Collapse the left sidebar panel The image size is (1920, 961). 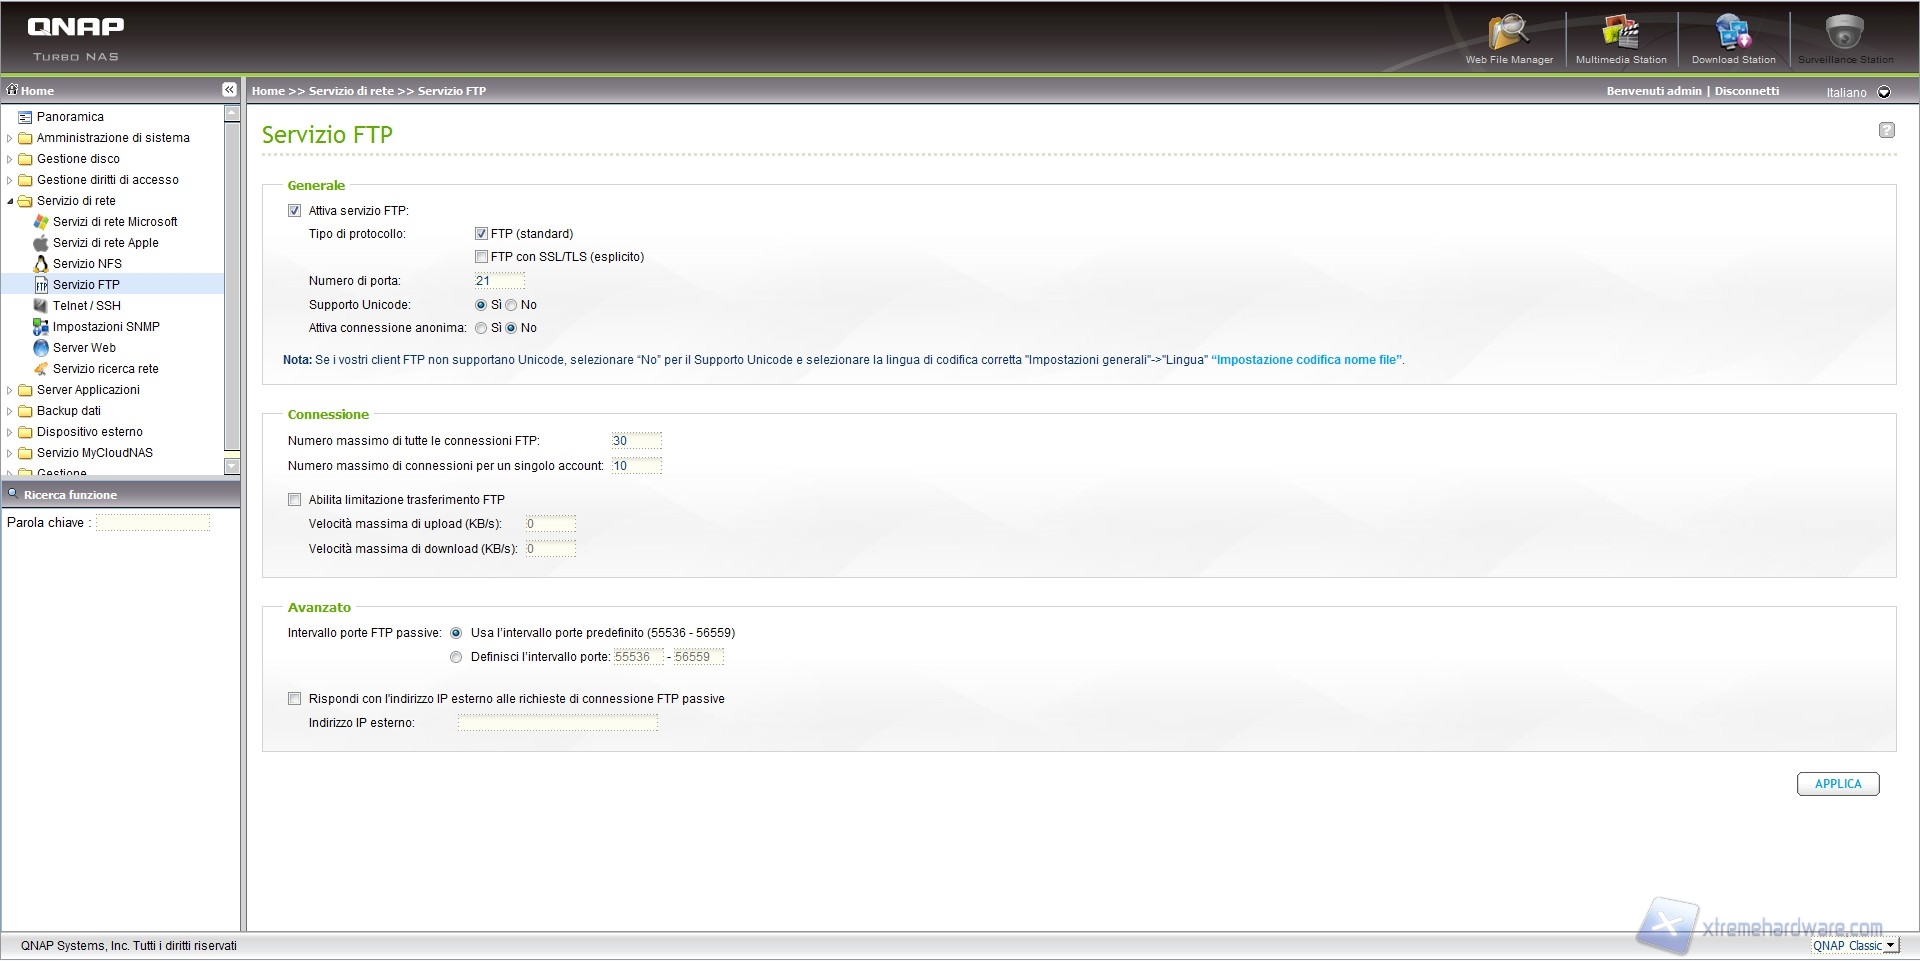(x=229, y=90)
